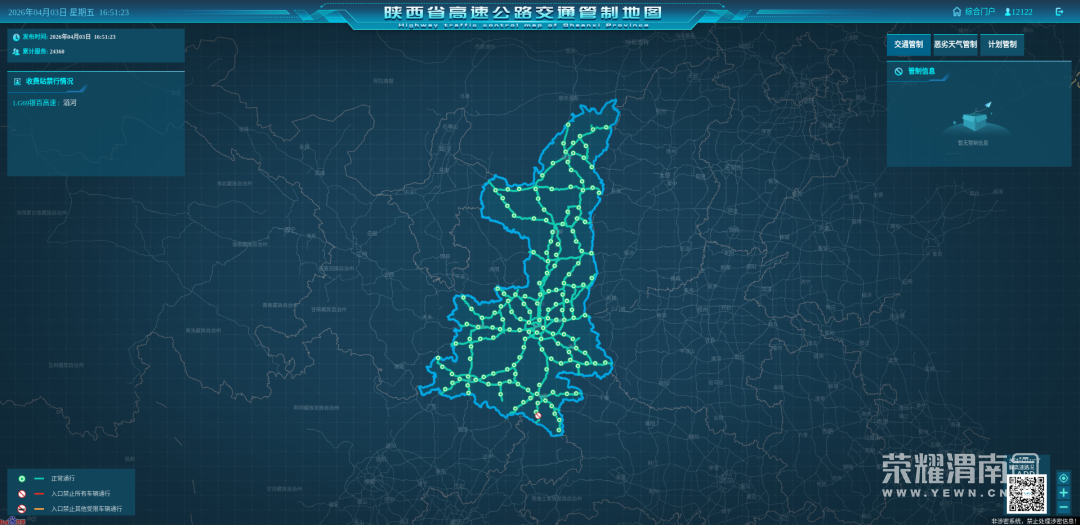Click the 累计服务 users icon
This screenshot has width=1080, height=525.
click(x=17, y=51)
